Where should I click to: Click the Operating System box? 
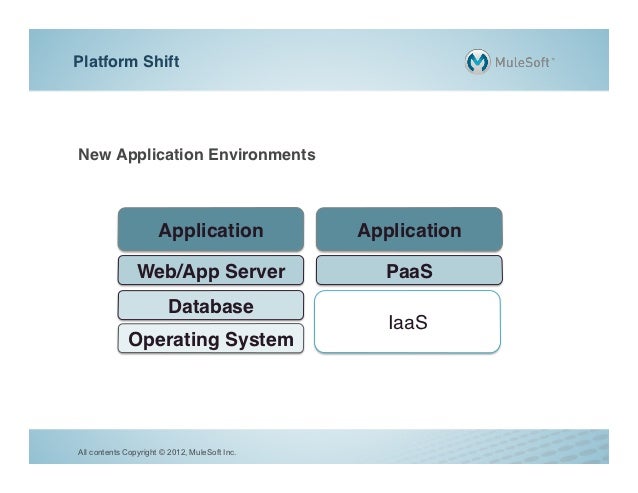[211, 338]
